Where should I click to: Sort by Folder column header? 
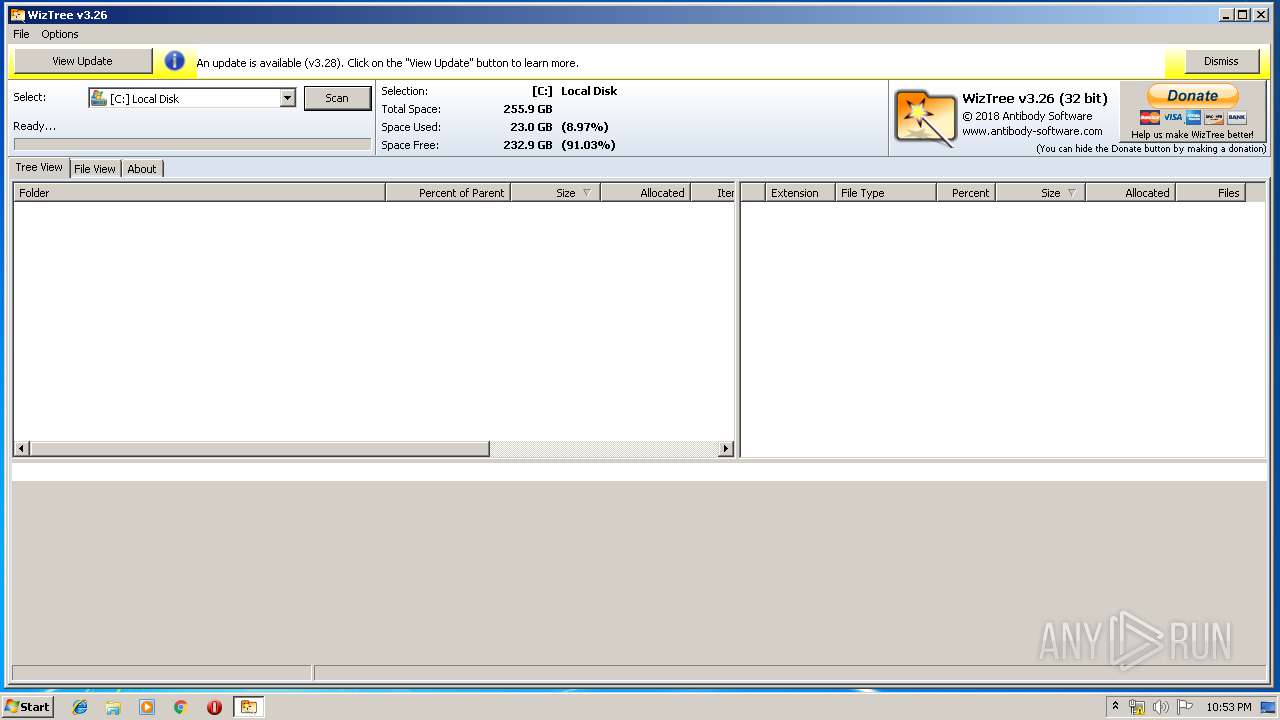tap(199, 193)
